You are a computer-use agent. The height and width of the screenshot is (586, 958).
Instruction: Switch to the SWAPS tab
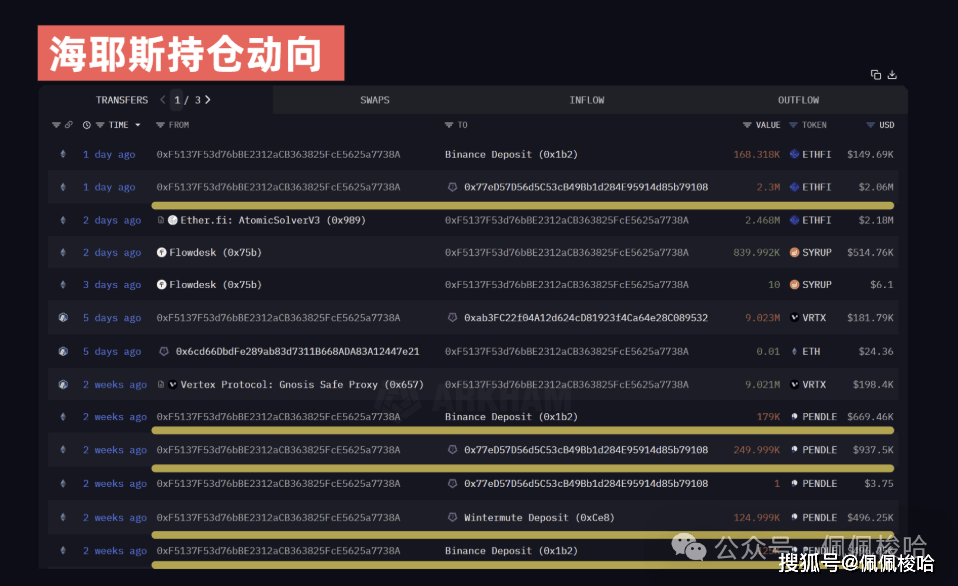click(x=375, y=100)
